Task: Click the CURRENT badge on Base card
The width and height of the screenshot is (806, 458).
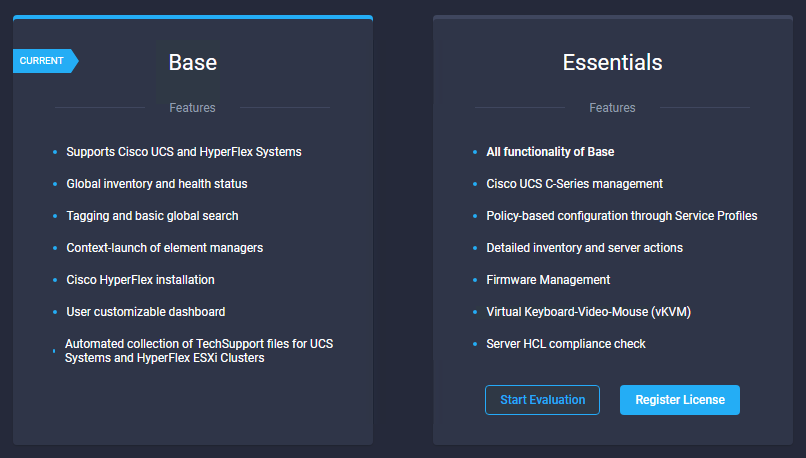Action: pos(43,61)
